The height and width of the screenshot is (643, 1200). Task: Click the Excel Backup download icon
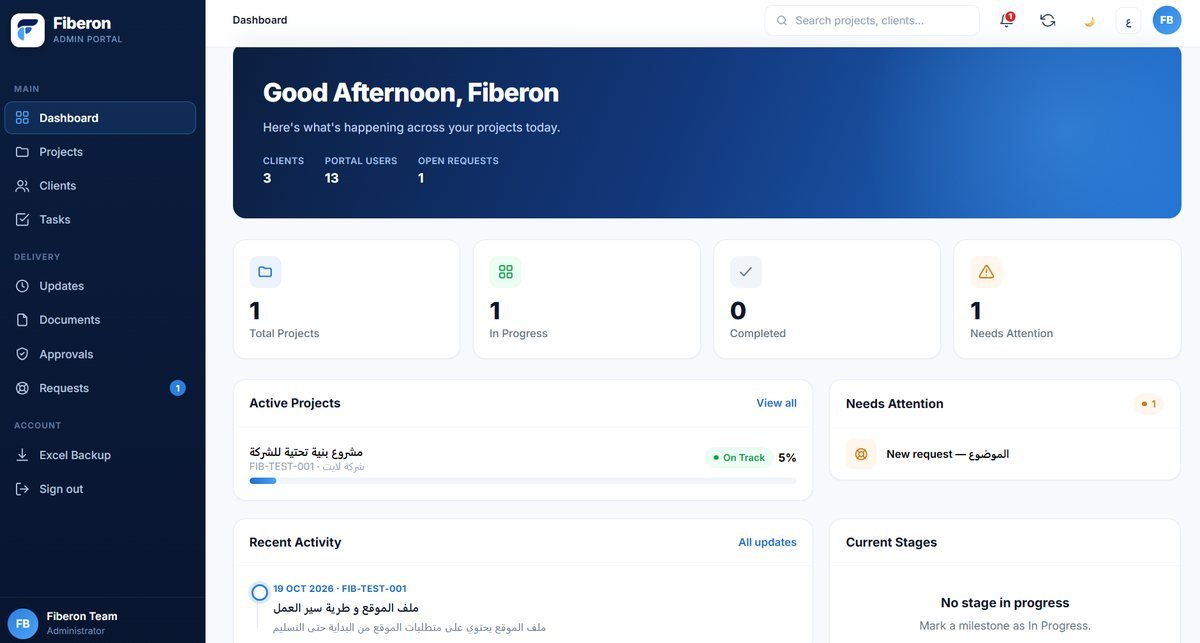22,455
